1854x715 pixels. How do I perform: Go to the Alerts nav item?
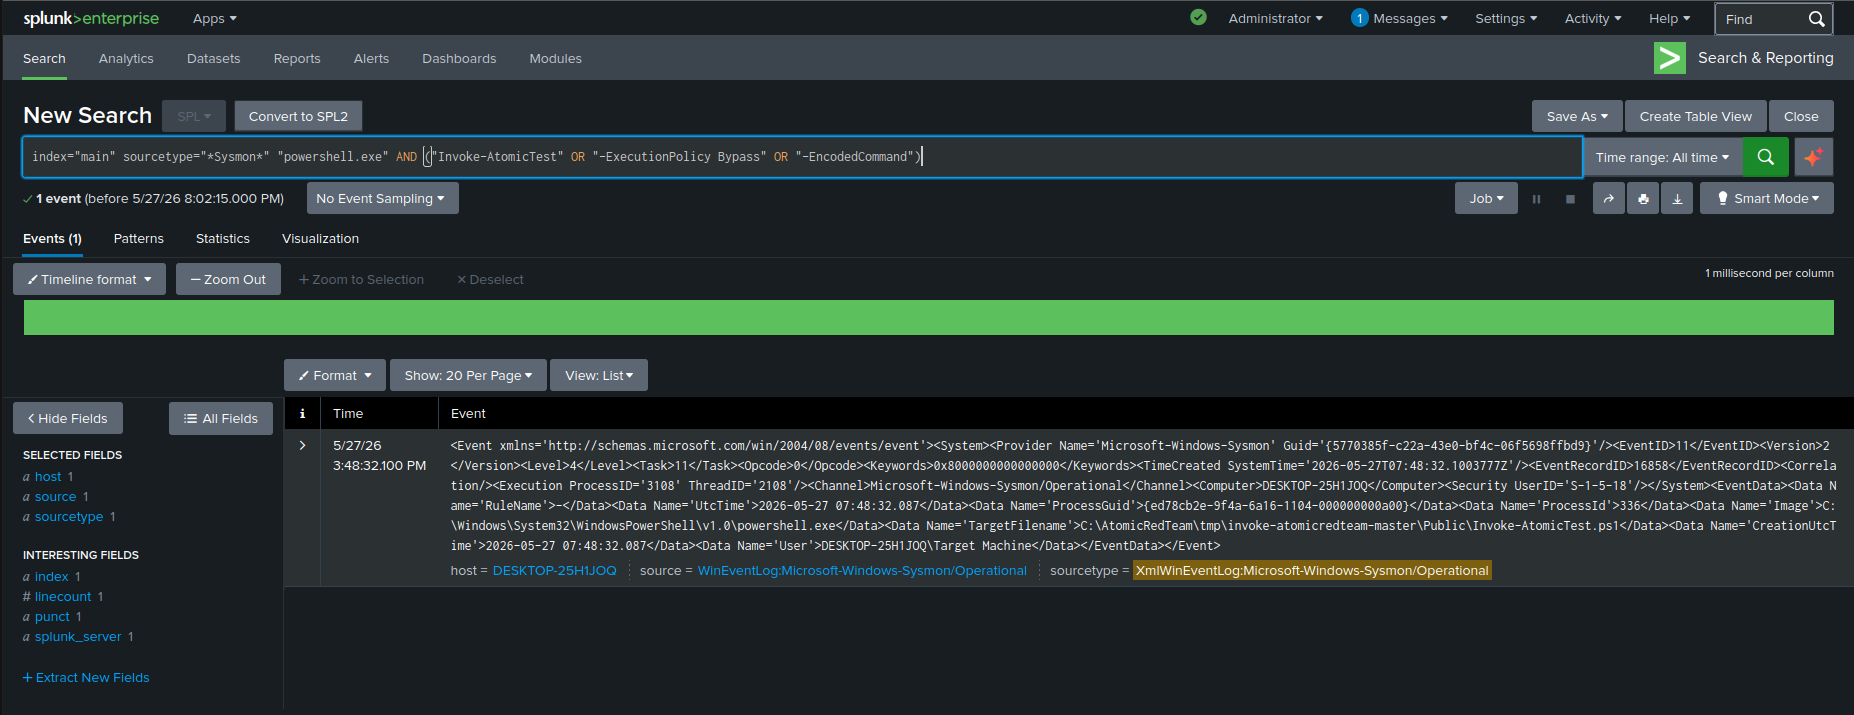pos(371,58)
